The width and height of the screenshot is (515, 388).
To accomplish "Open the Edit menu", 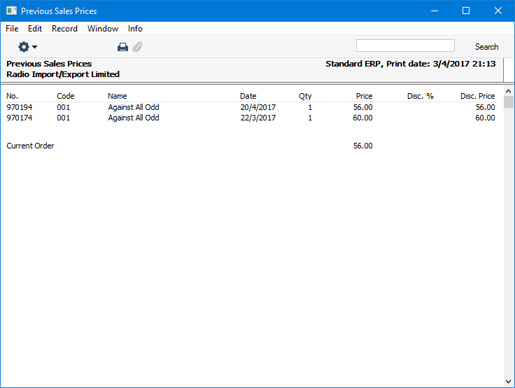I will click(35, 29).
